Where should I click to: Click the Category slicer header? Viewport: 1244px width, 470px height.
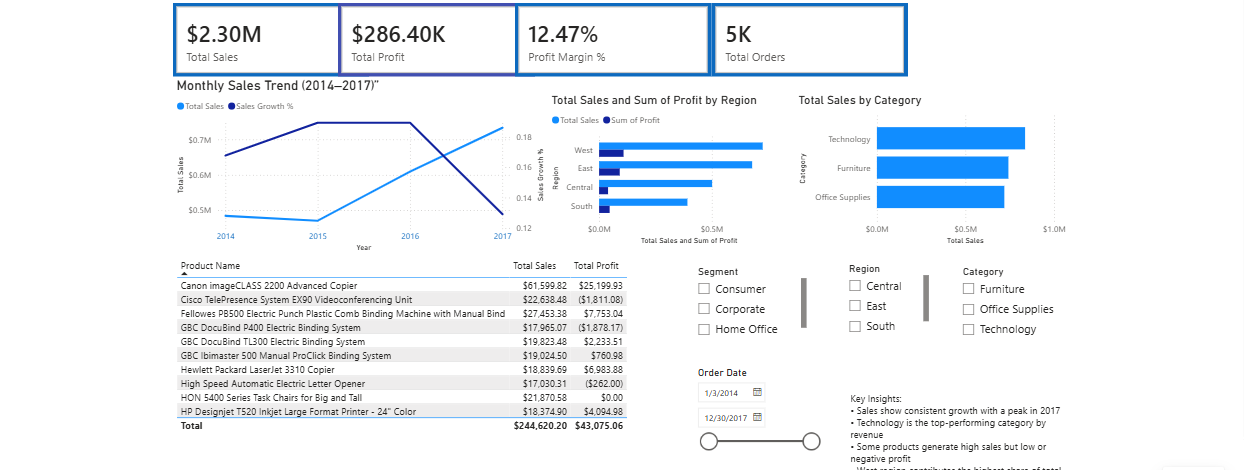(x=983, y=271)
